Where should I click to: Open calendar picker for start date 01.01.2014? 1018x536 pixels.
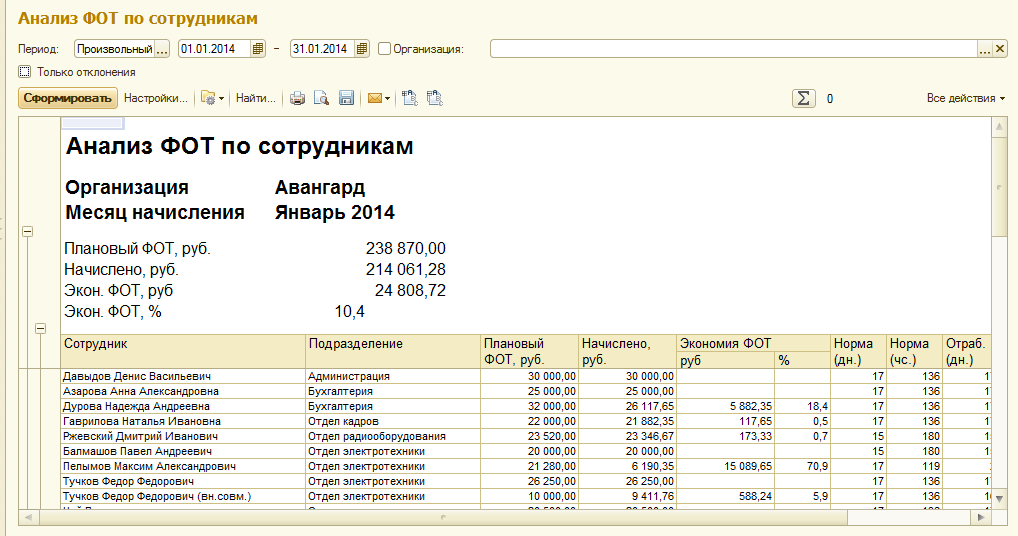pyautogui.click(x=258, y=48)
